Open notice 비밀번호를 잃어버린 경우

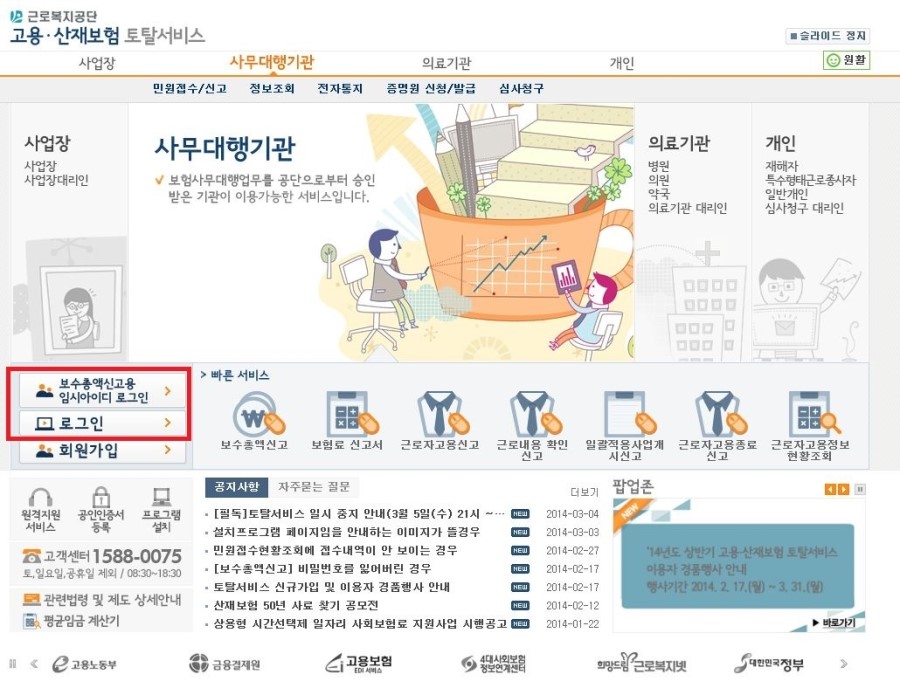pyautogui.click(x=322, y=569)
